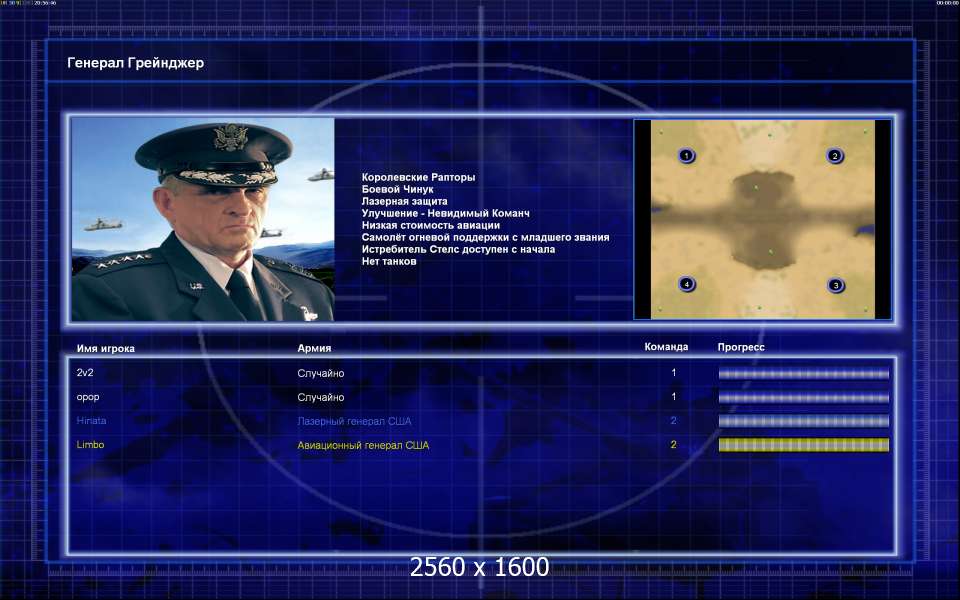Click the "Армия" column header
The width and height of the screenshot is (960, 600).
314,348
